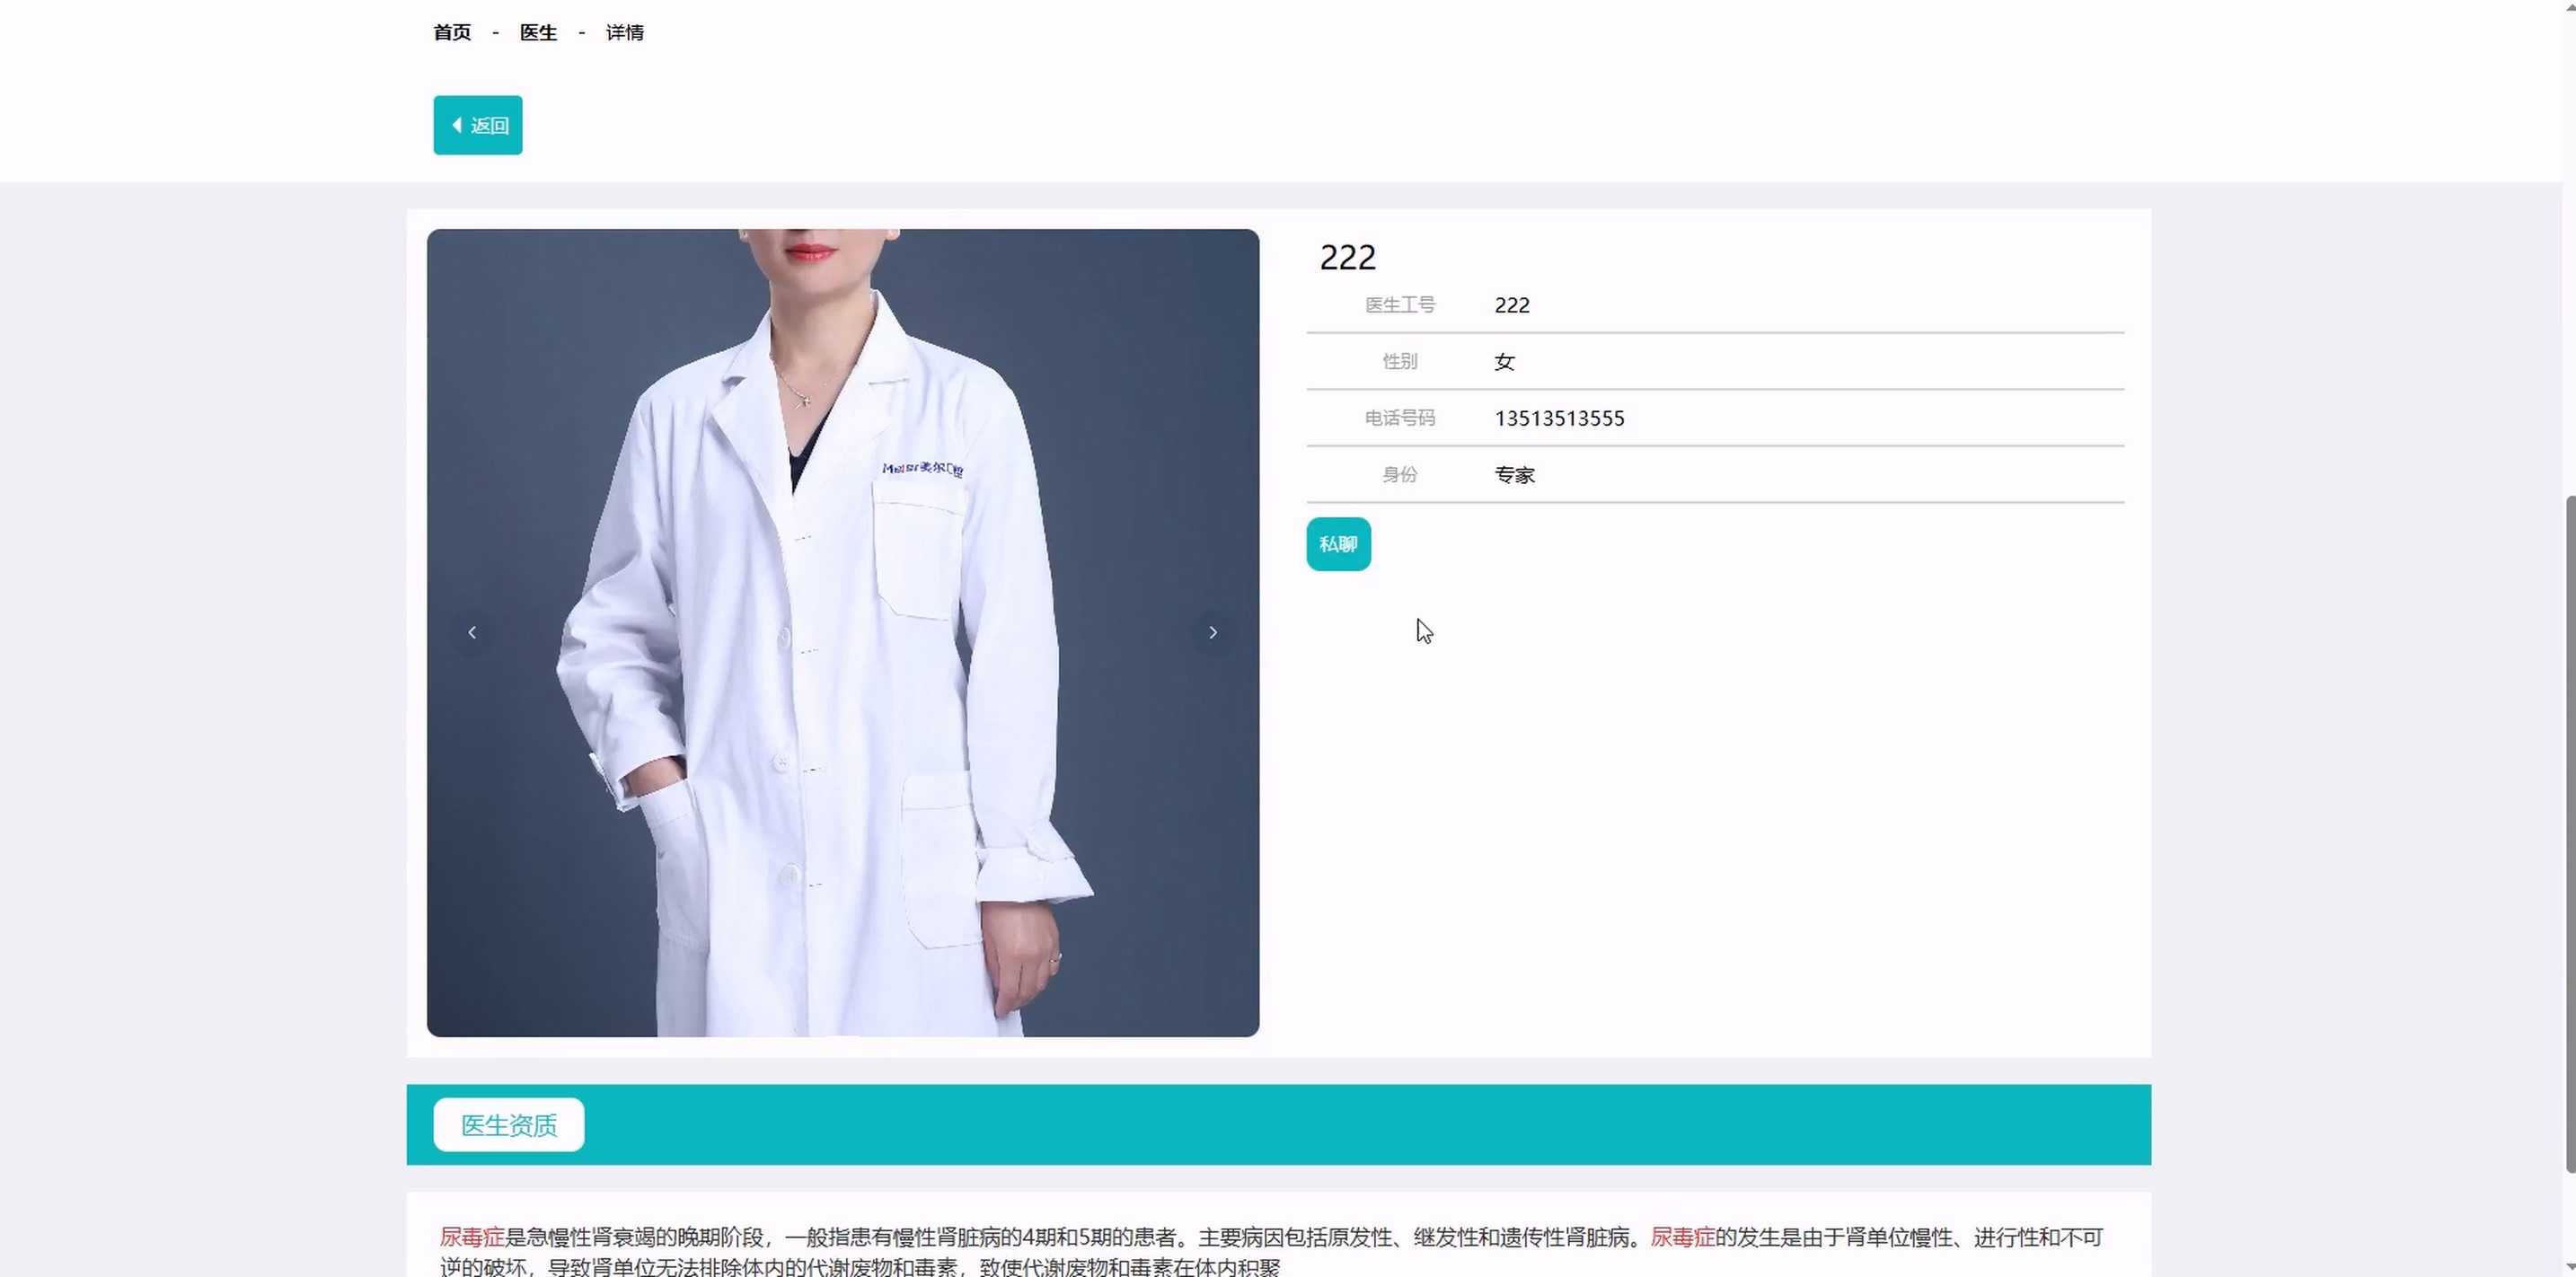Click 详情 breadcrumb item
The height and width of the screenshot is (1277, 2576).
(624, 33)
